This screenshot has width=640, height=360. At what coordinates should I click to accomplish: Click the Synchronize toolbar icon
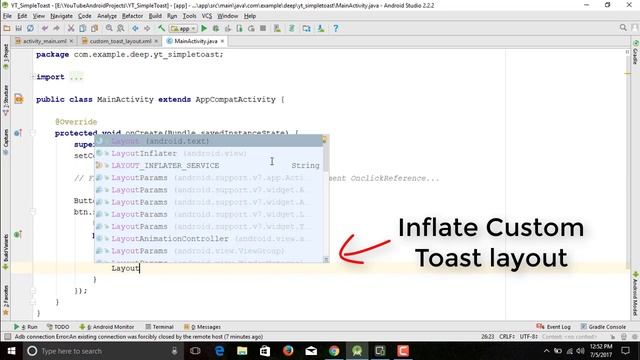pos(31,28)
